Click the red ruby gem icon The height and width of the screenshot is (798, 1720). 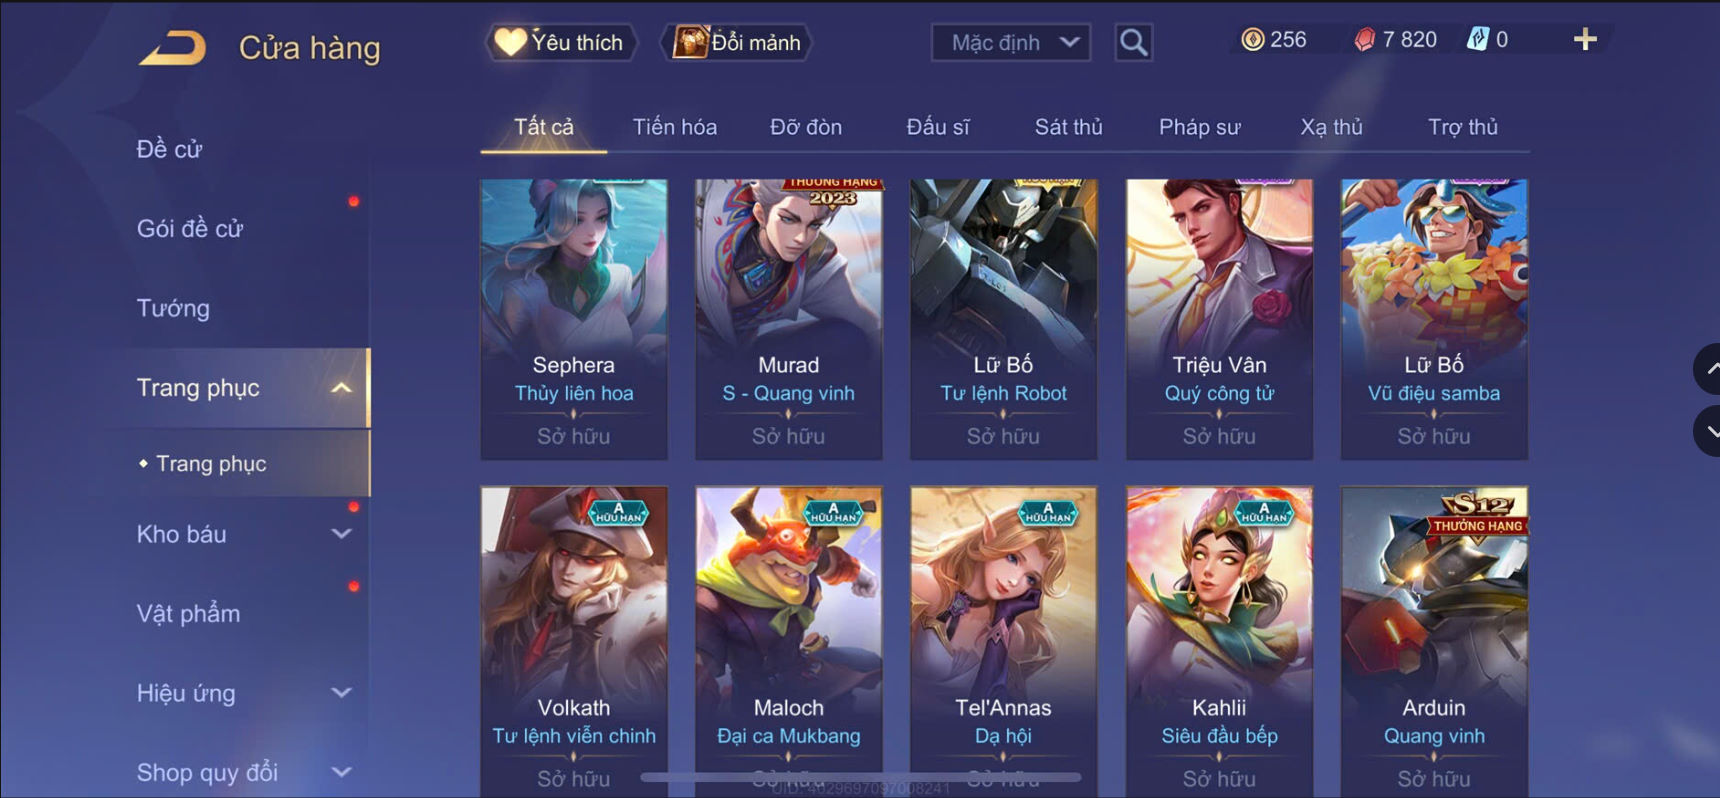click(1364, 40)
